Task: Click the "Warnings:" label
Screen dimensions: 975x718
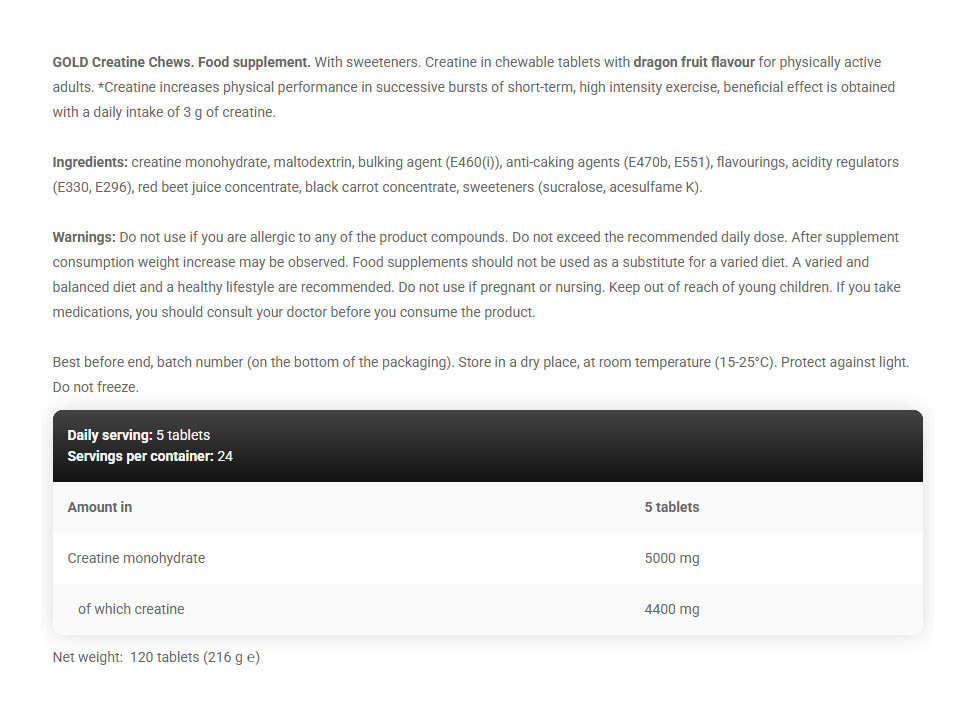Action: (84, 237)
